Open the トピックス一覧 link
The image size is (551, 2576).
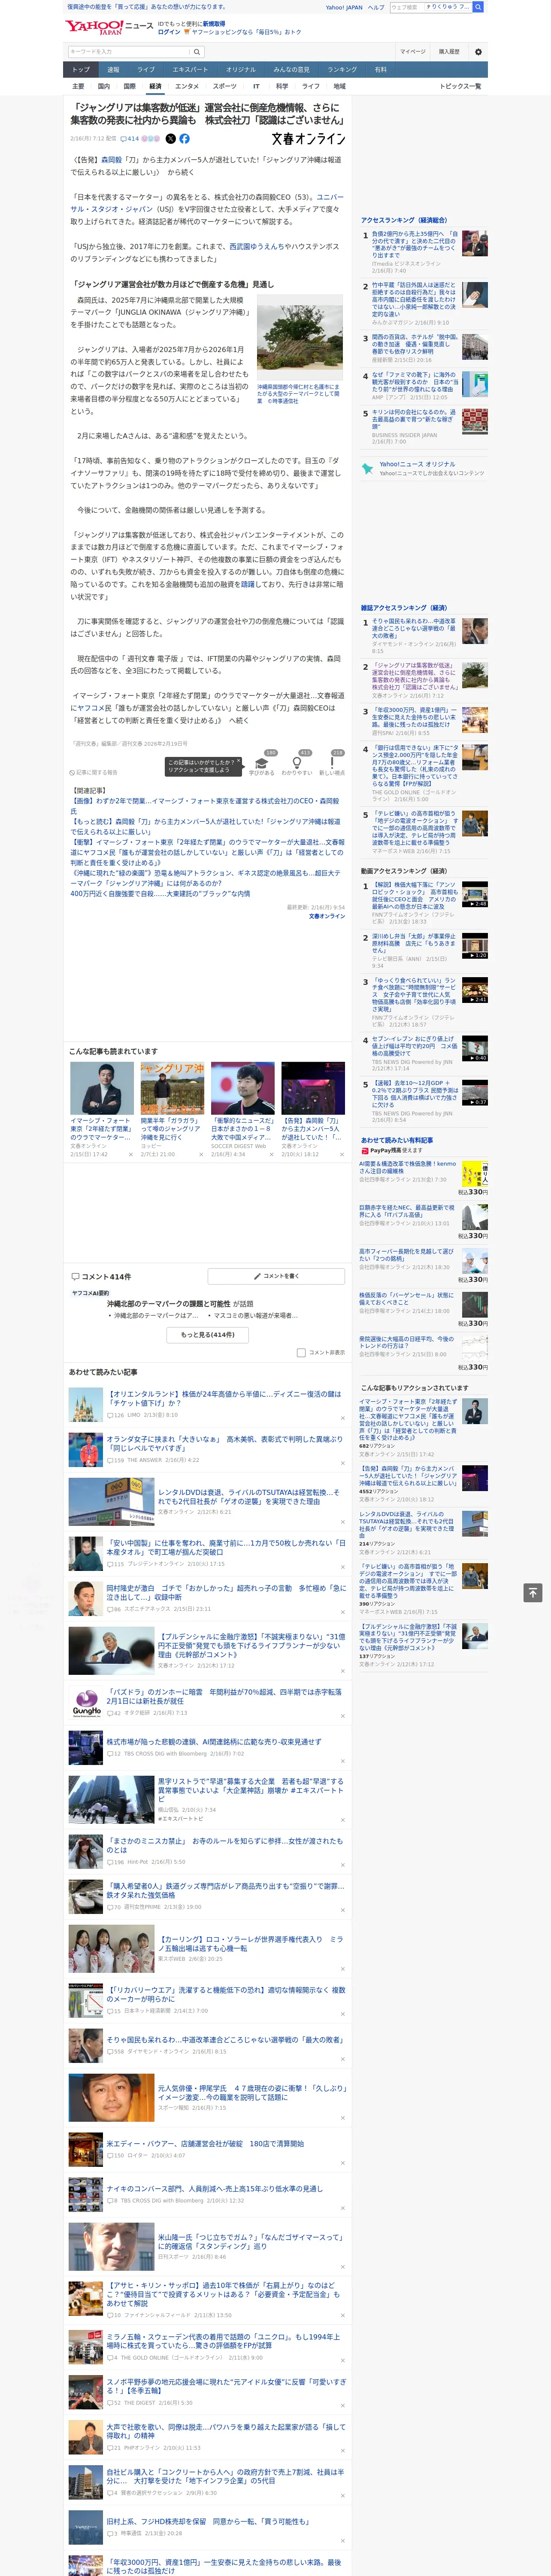460,86
